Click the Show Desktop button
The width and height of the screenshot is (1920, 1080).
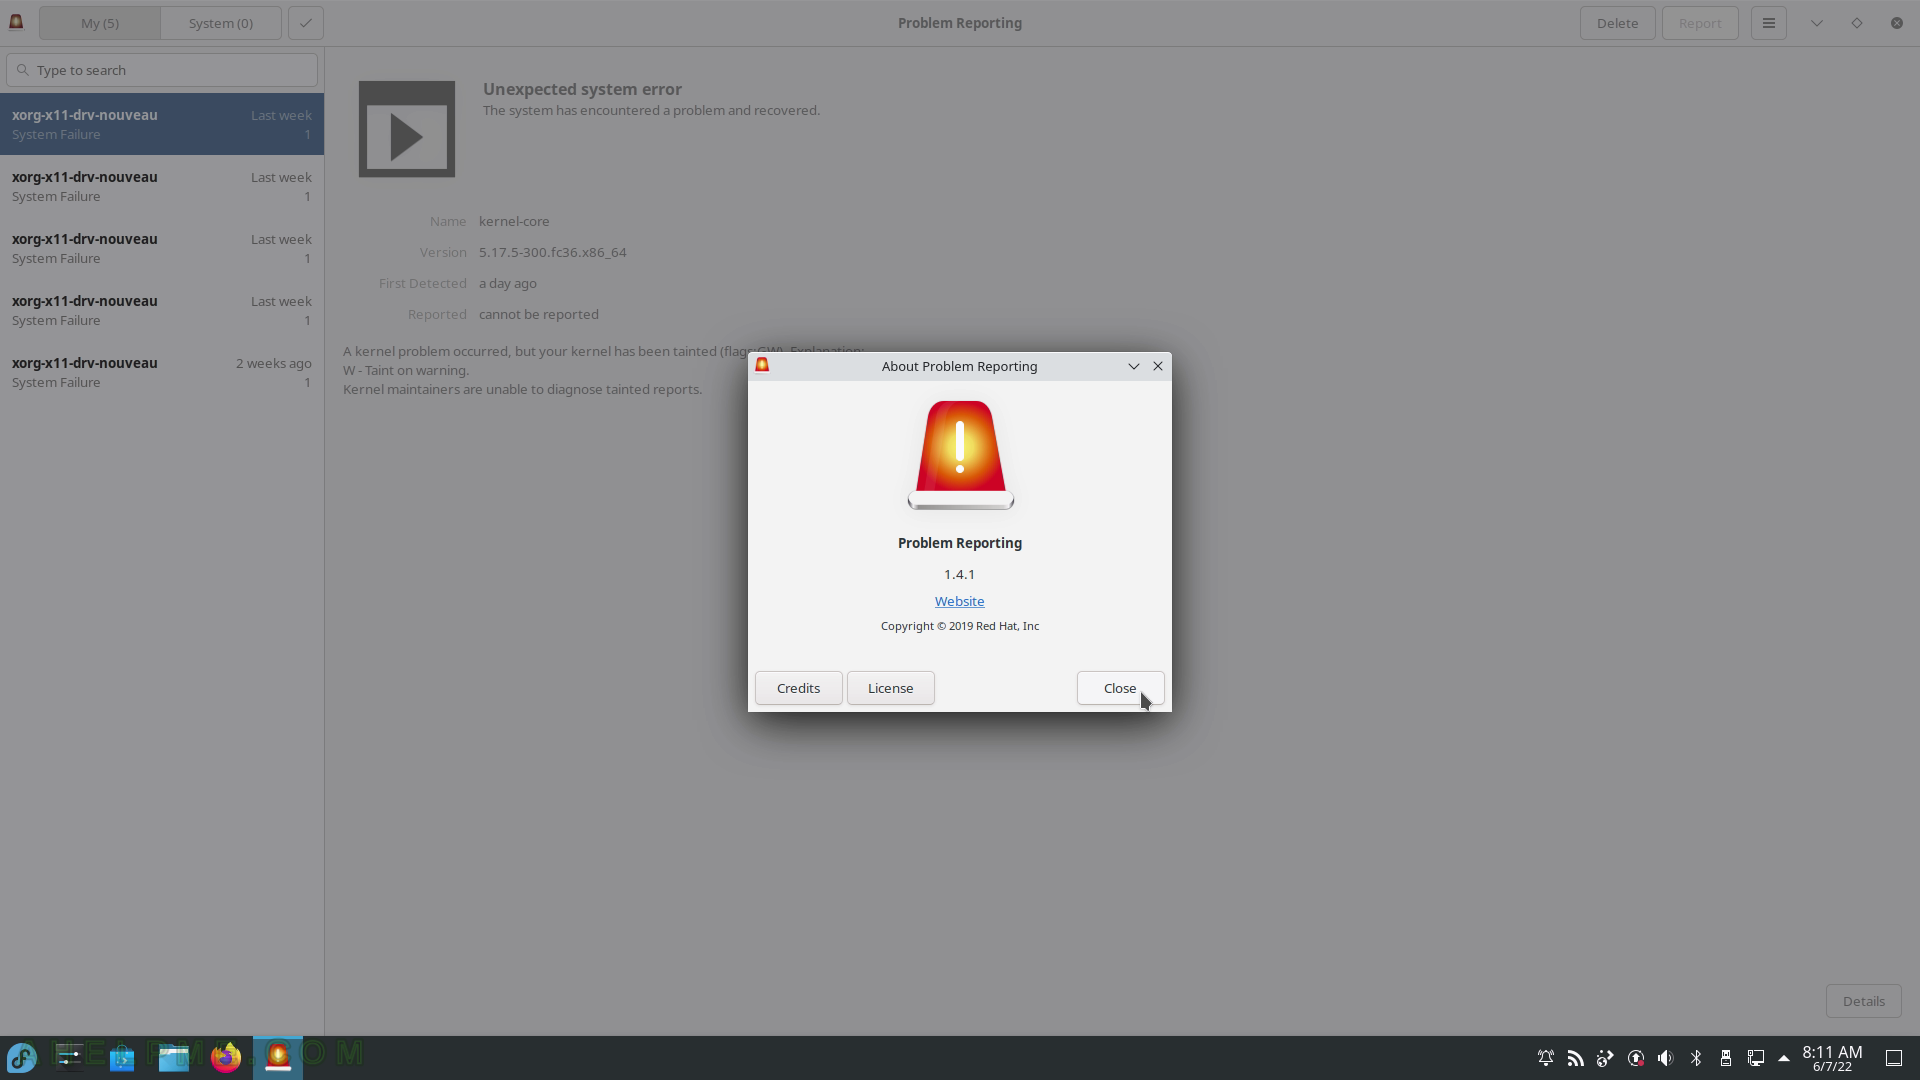(x=1894, y=1058)
